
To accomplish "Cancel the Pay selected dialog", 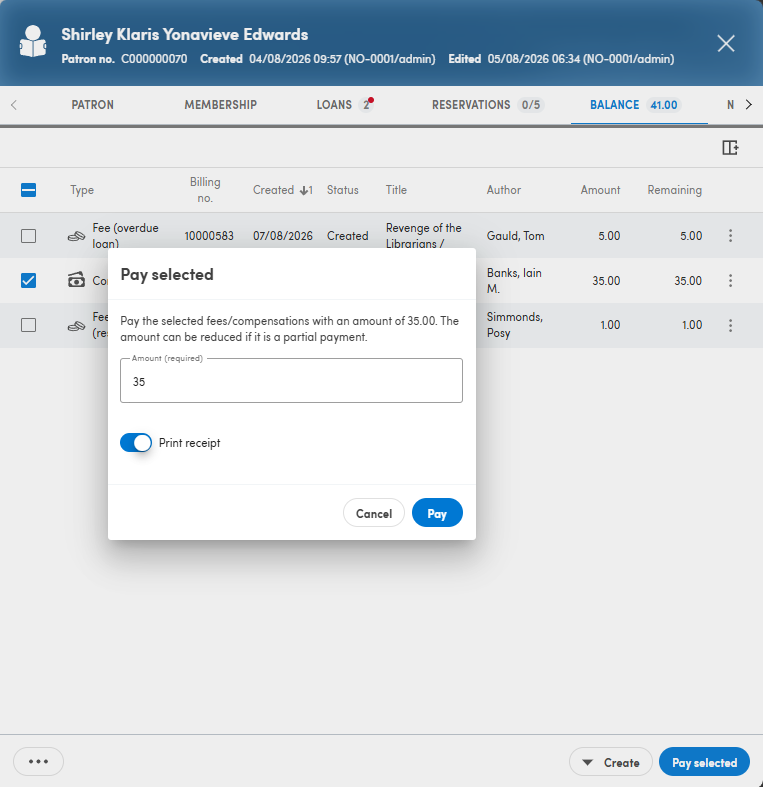I will point(374,513).
